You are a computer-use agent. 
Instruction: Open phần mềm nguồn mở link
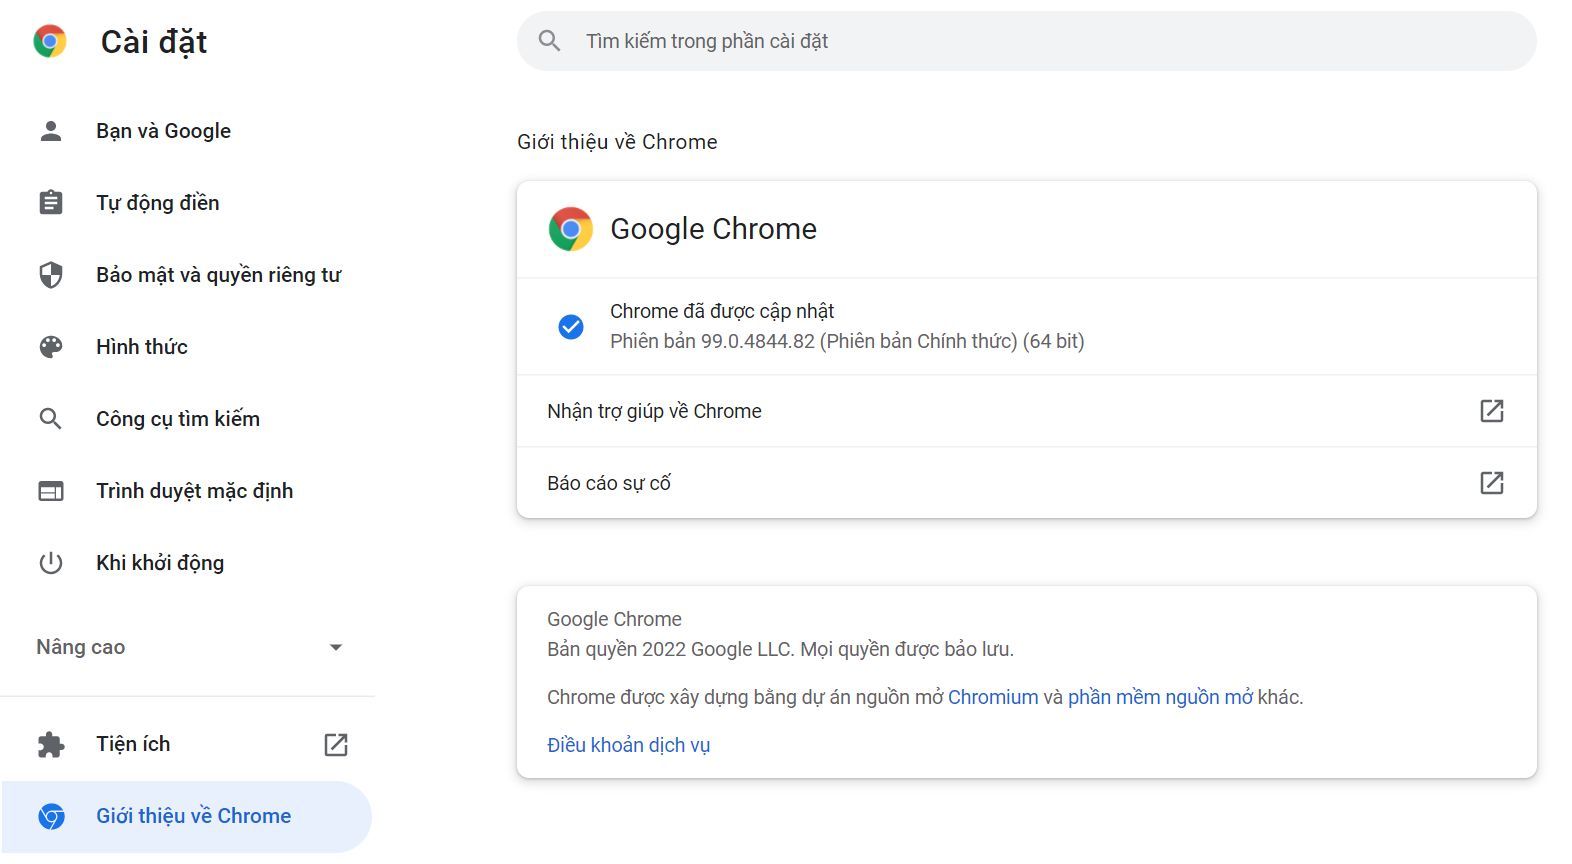point(1160,697)
